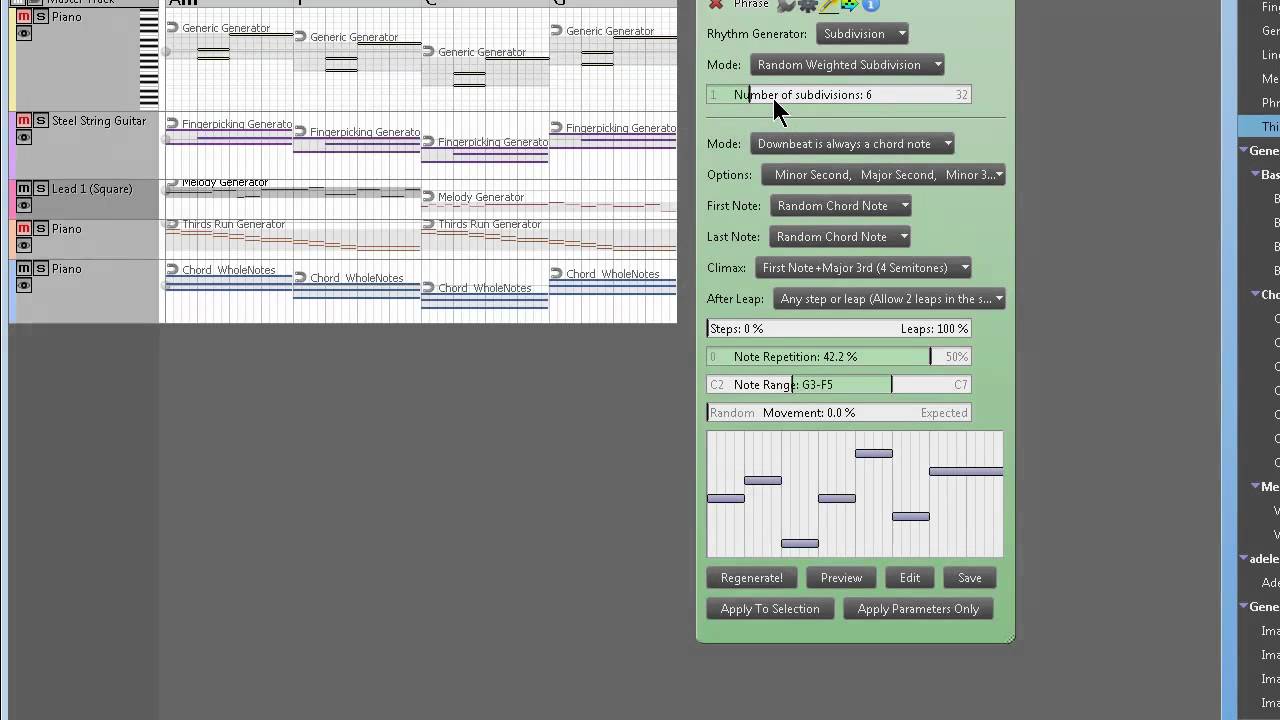The width and height of the screenshot is (1280, 720).
Task: Click the Edit button
Action: 910,578
